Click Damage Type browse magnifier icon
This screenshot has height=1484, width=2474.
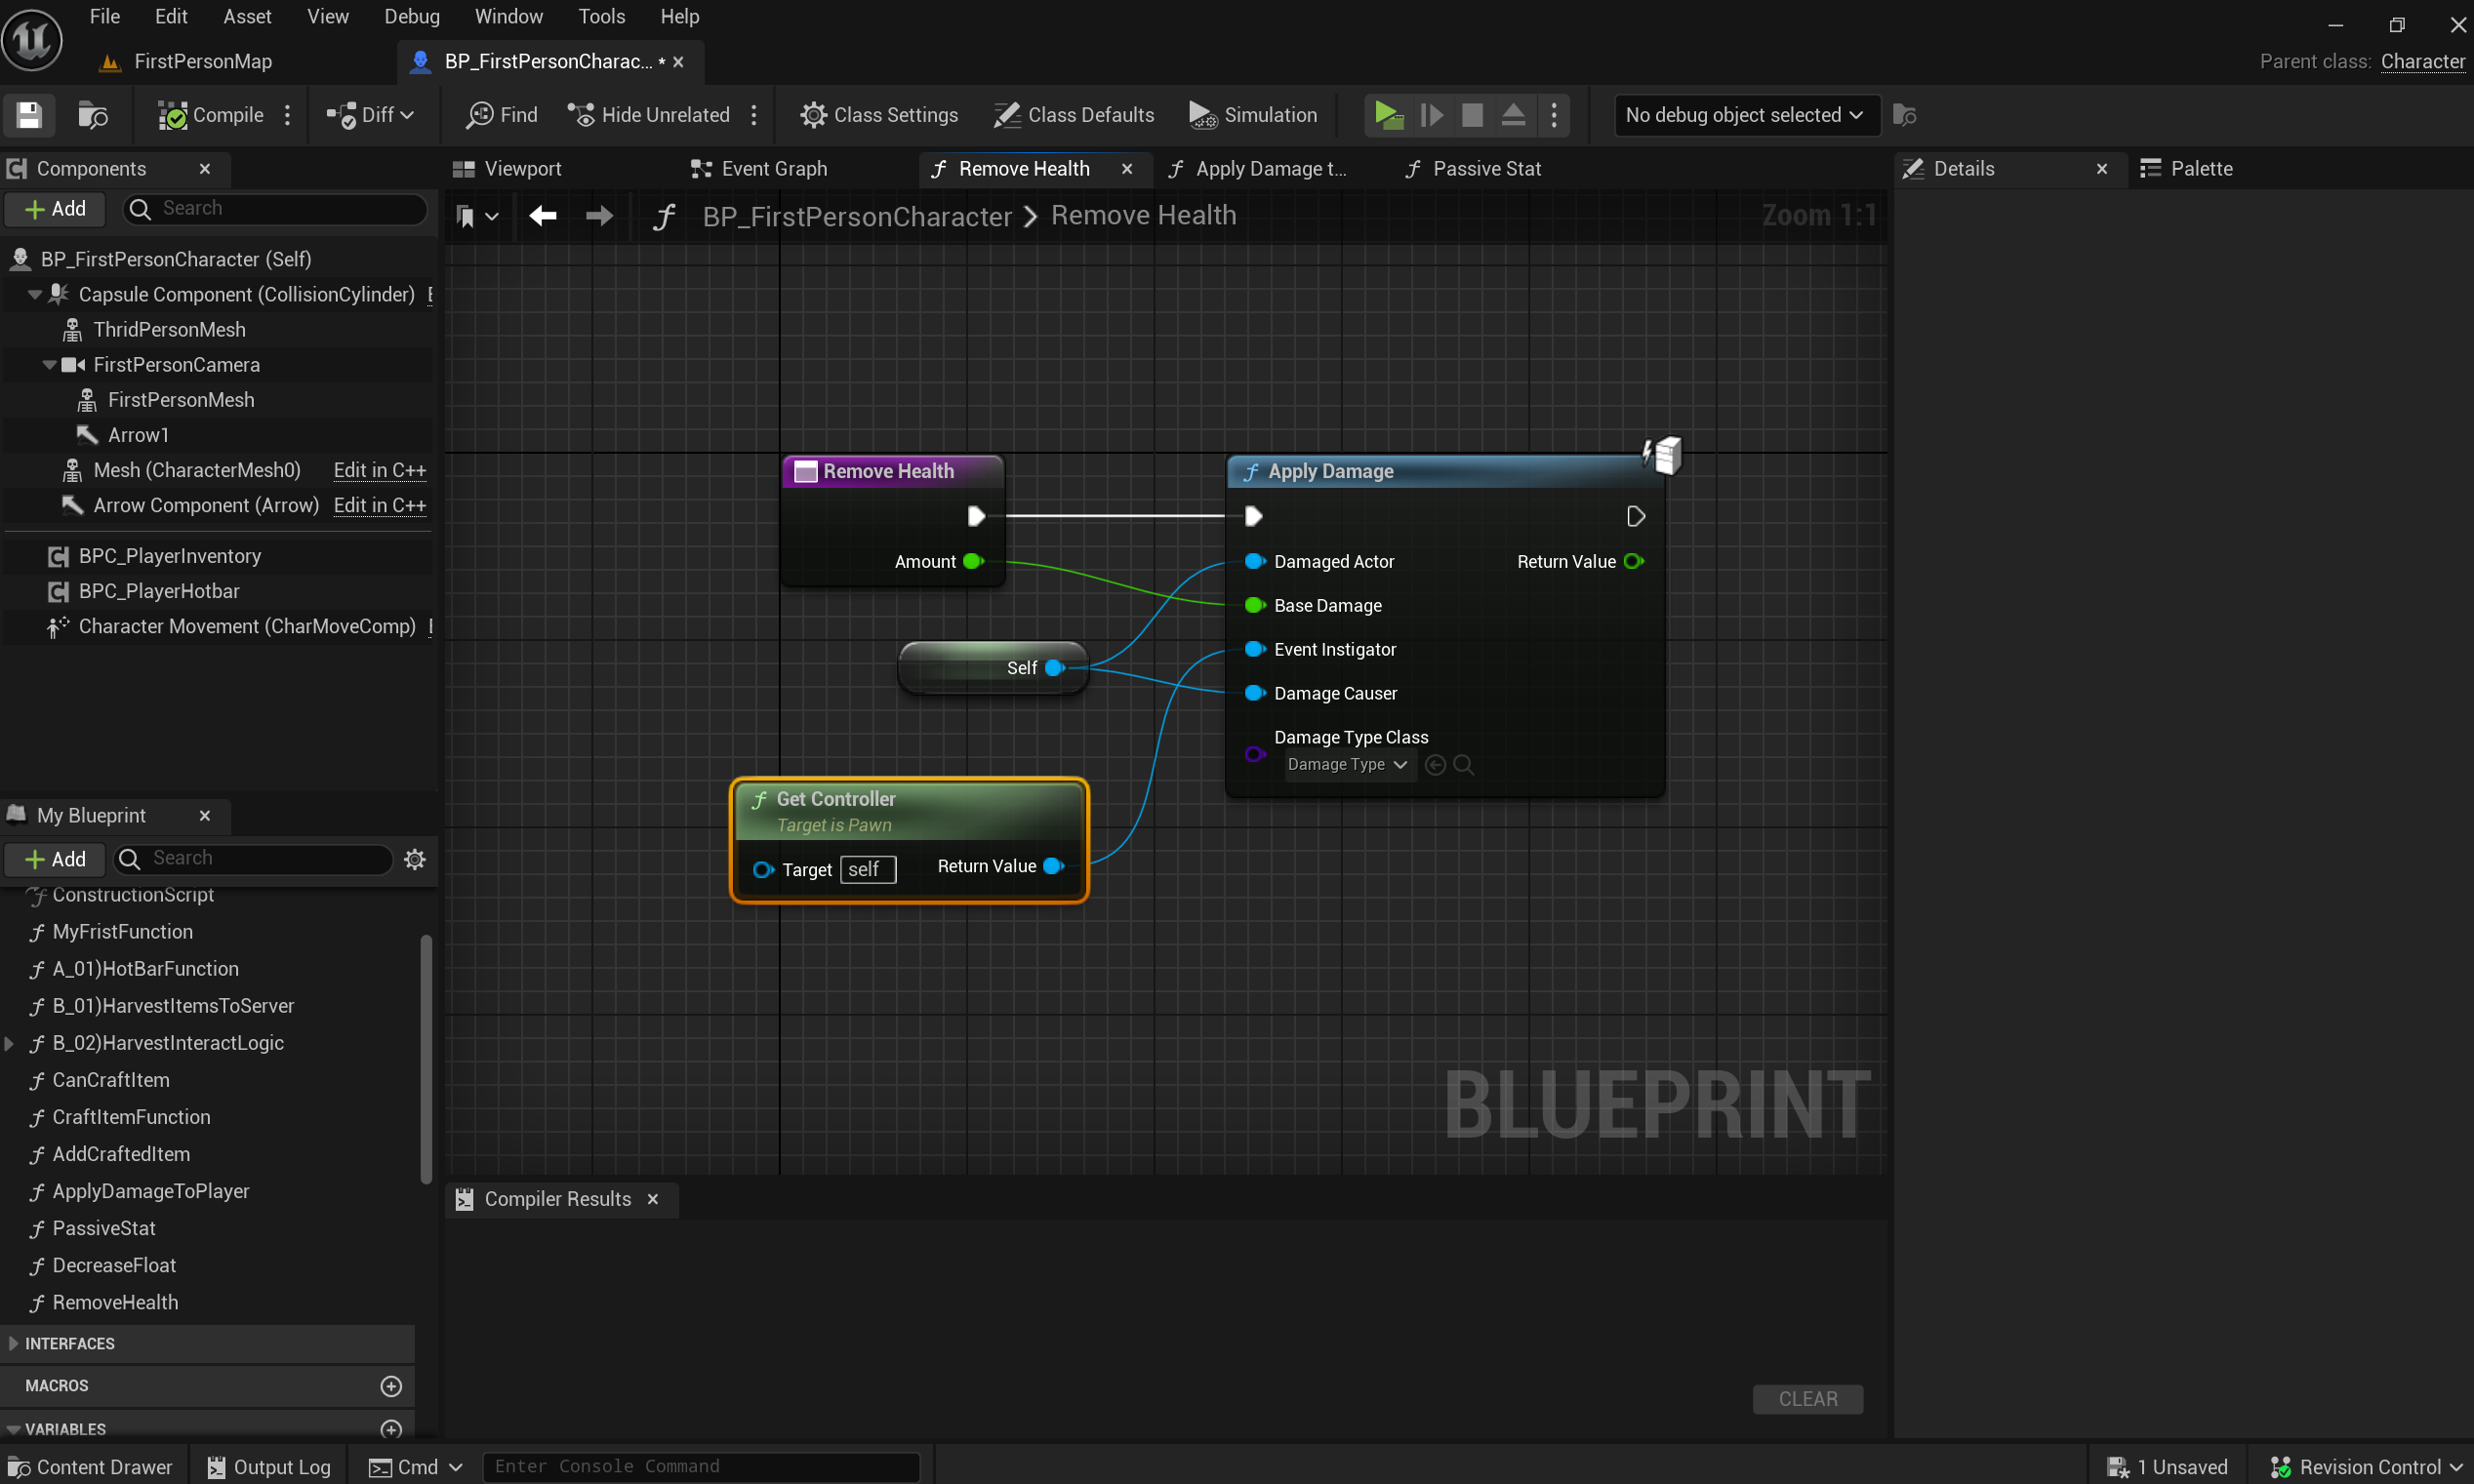tap(1464, 765)
